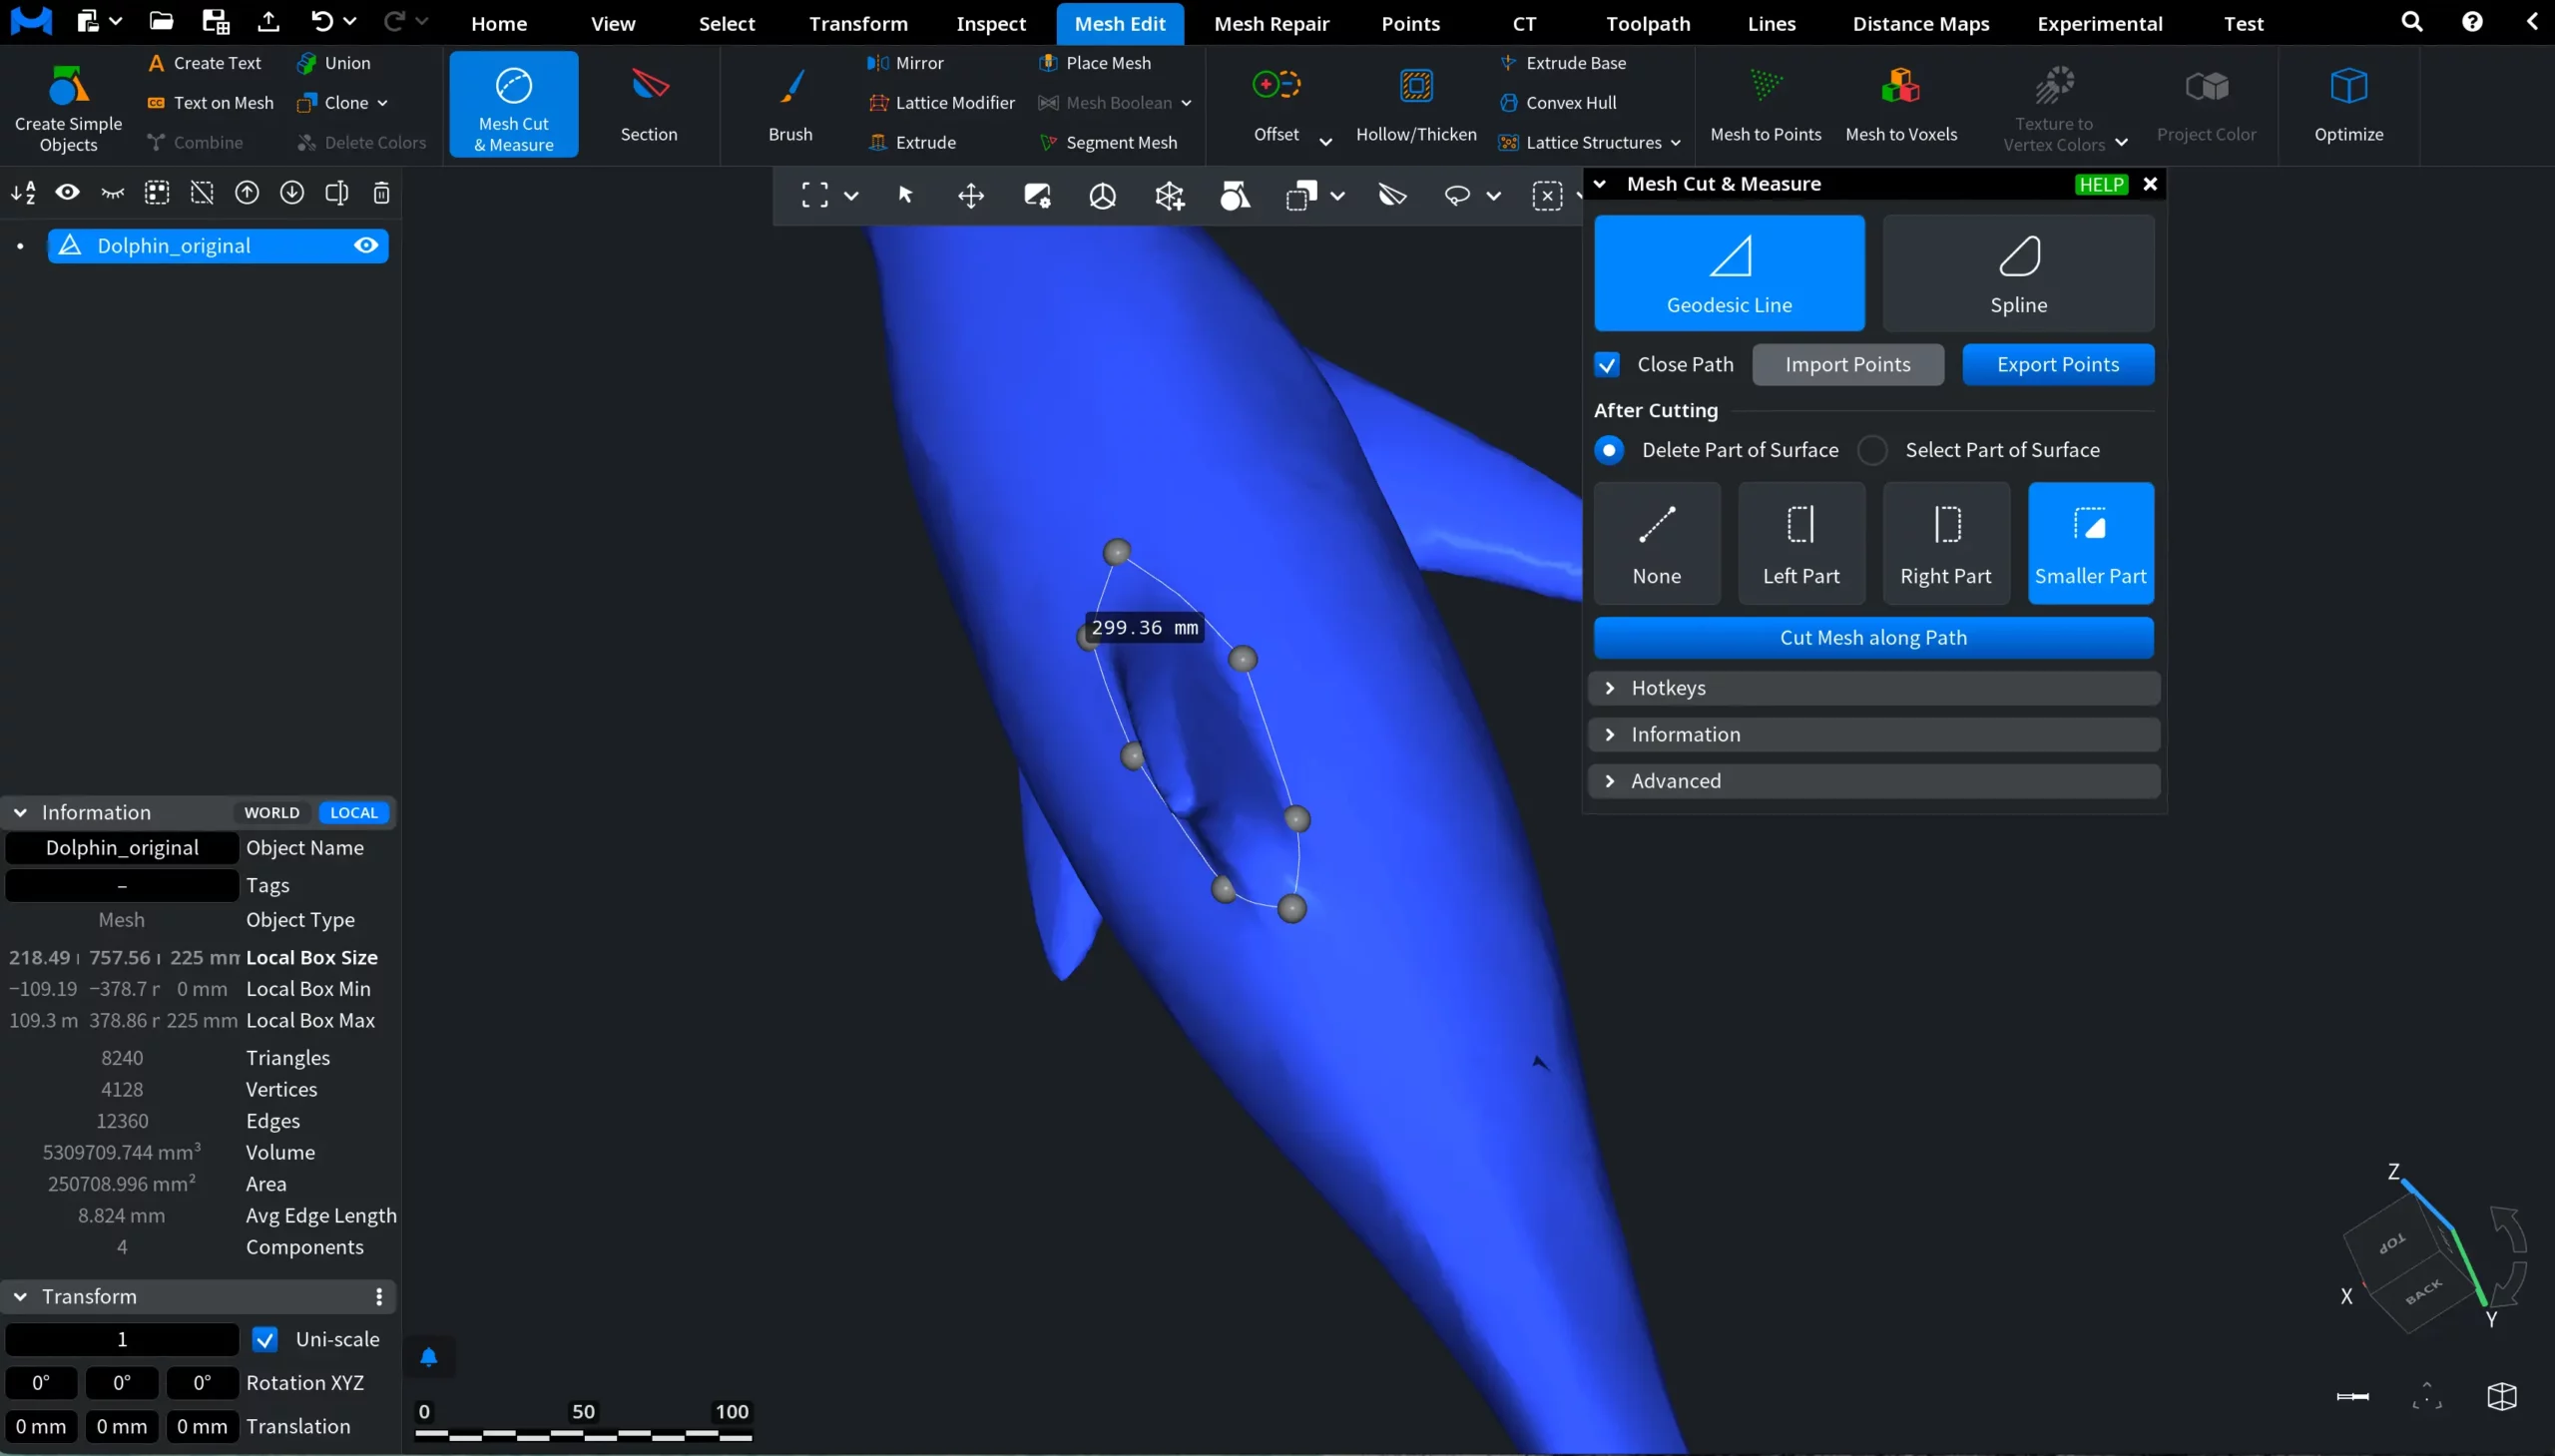Switch to the Mesh Repair tab

(x=1271, y=23)
